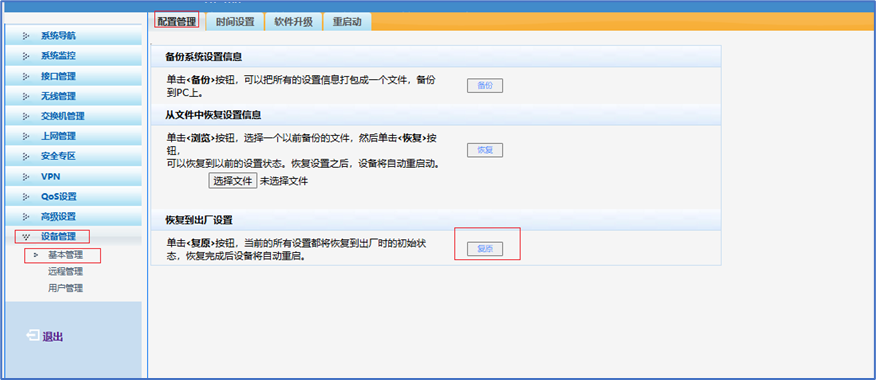The width and height of the screenshot is (876, 380).
Task: Expand the 无线管理 menu section
Action: [73, 96]
